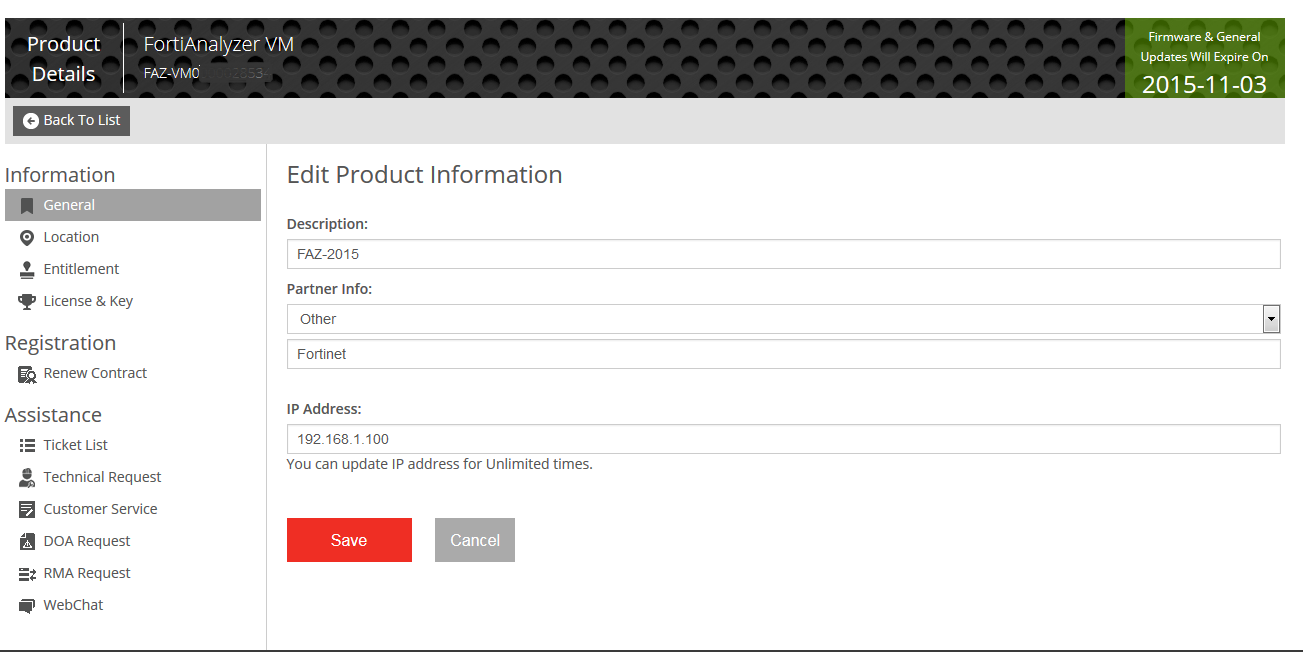Select the Location menu item
Screen dimensions: 1303x652
pyautogui.click(x=71, y=237)
